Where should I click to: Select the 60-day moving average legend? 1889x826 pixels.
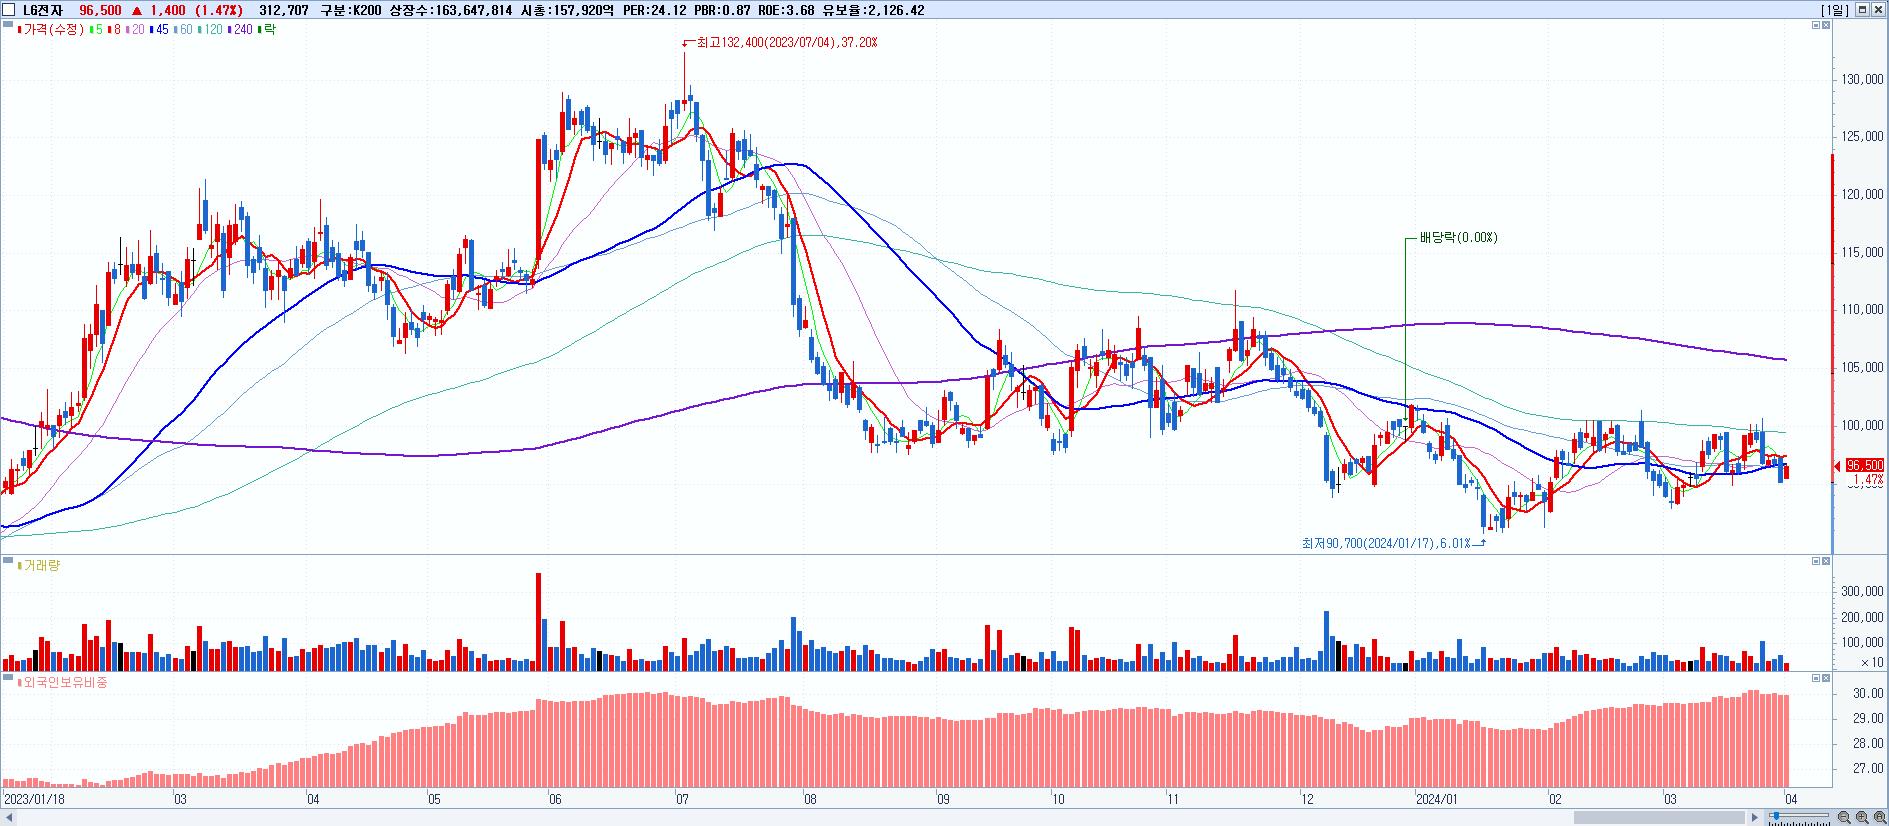(183, 30)
